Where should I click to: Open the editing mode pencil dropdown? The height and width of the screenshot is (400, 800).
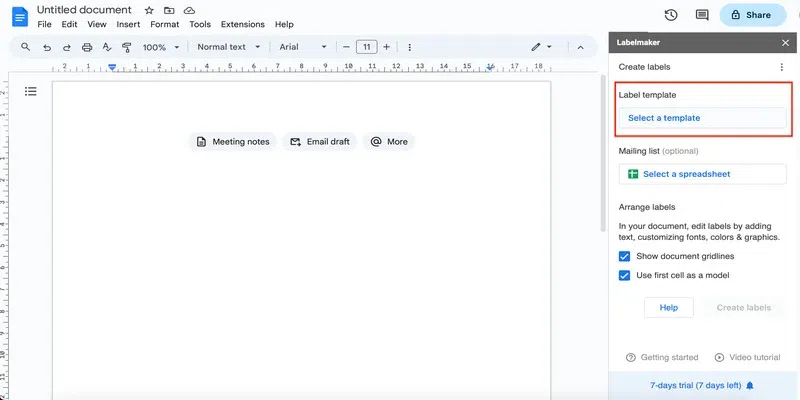tap(541, 47)
